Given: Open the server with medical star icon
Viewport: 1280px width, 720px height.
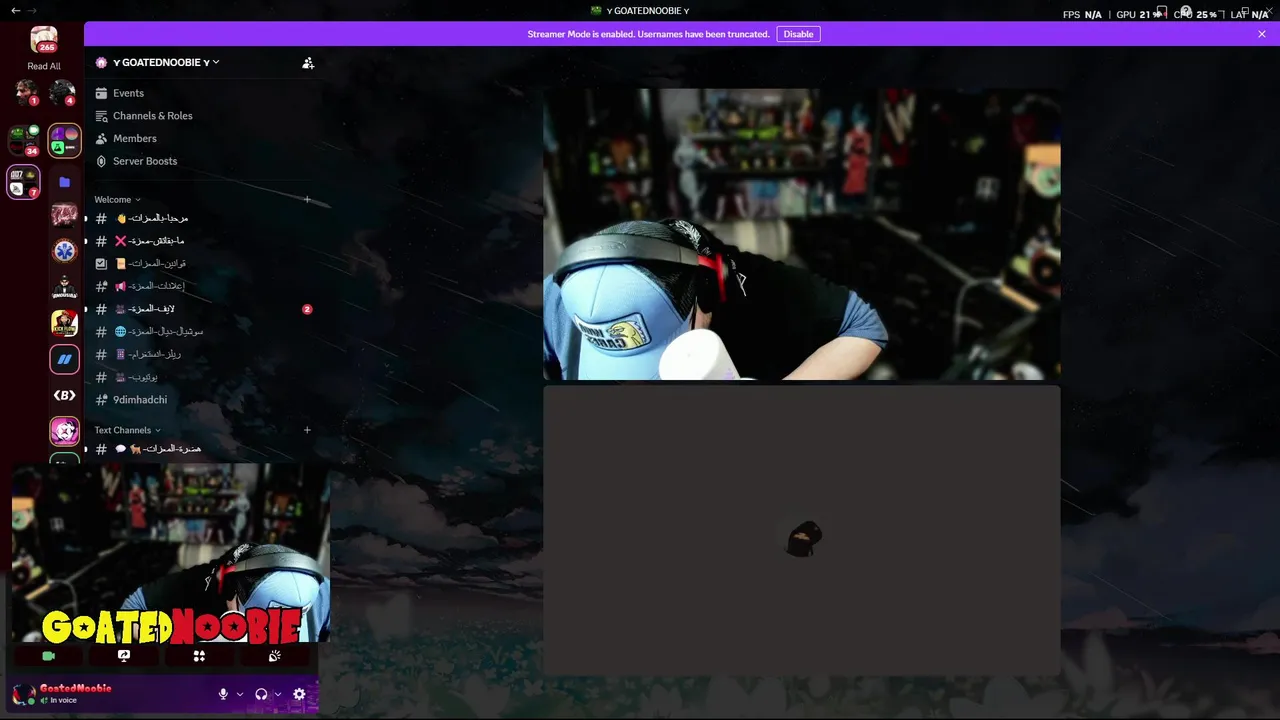Looking at the screenshot, I should pyautogui.click(x=64, y=251).
